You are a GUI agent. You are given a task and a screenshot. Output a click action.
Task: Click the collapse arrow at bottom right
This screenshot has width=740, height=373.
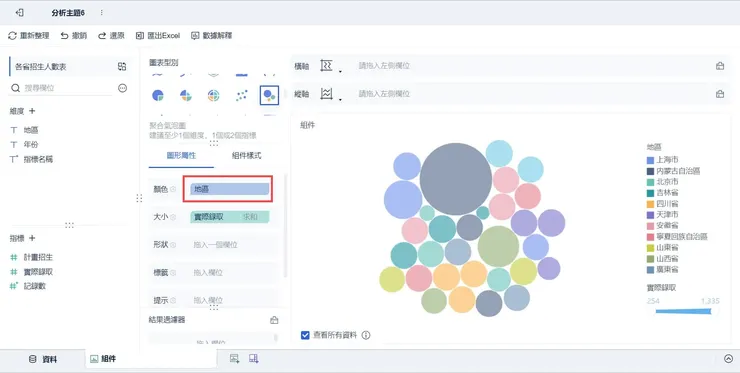[728, 359]
